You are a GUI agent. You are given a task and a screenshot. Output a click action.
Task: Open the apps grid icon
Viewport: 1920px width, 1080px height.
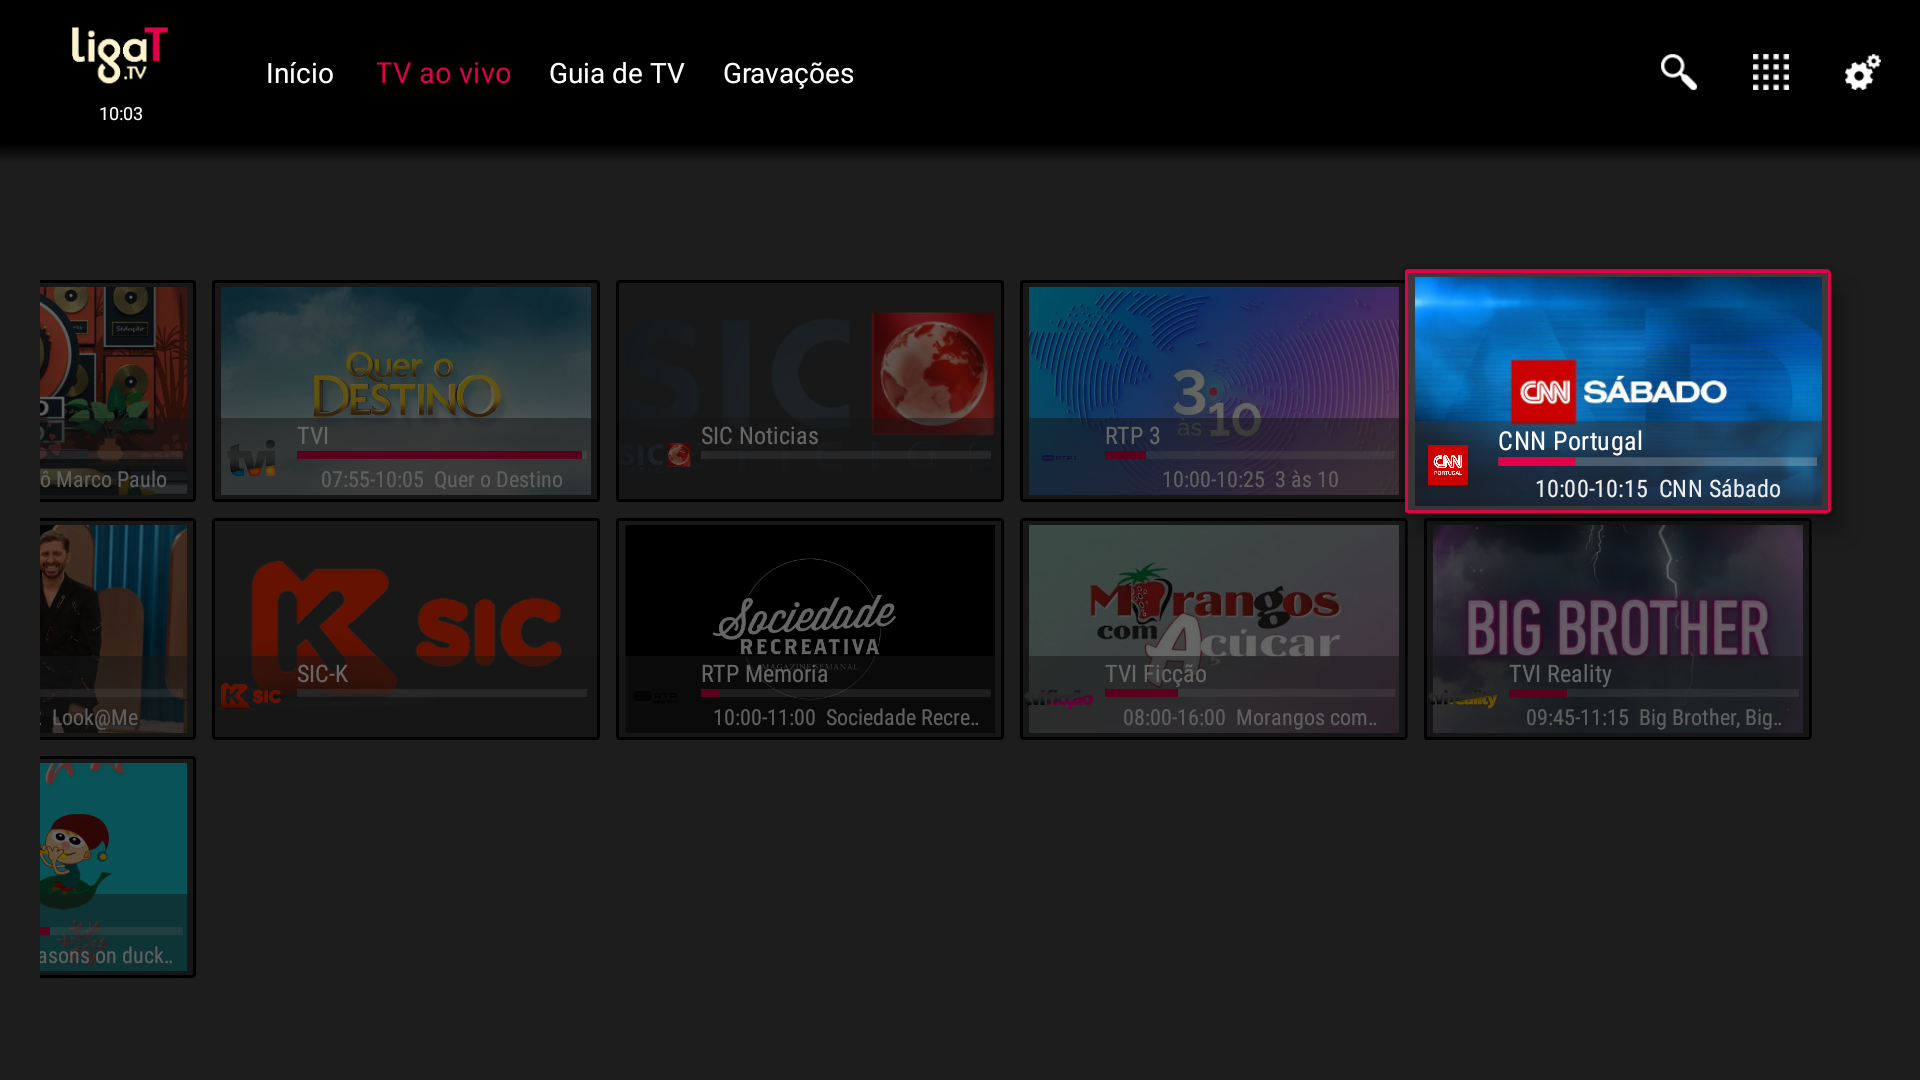point(1770,72)
